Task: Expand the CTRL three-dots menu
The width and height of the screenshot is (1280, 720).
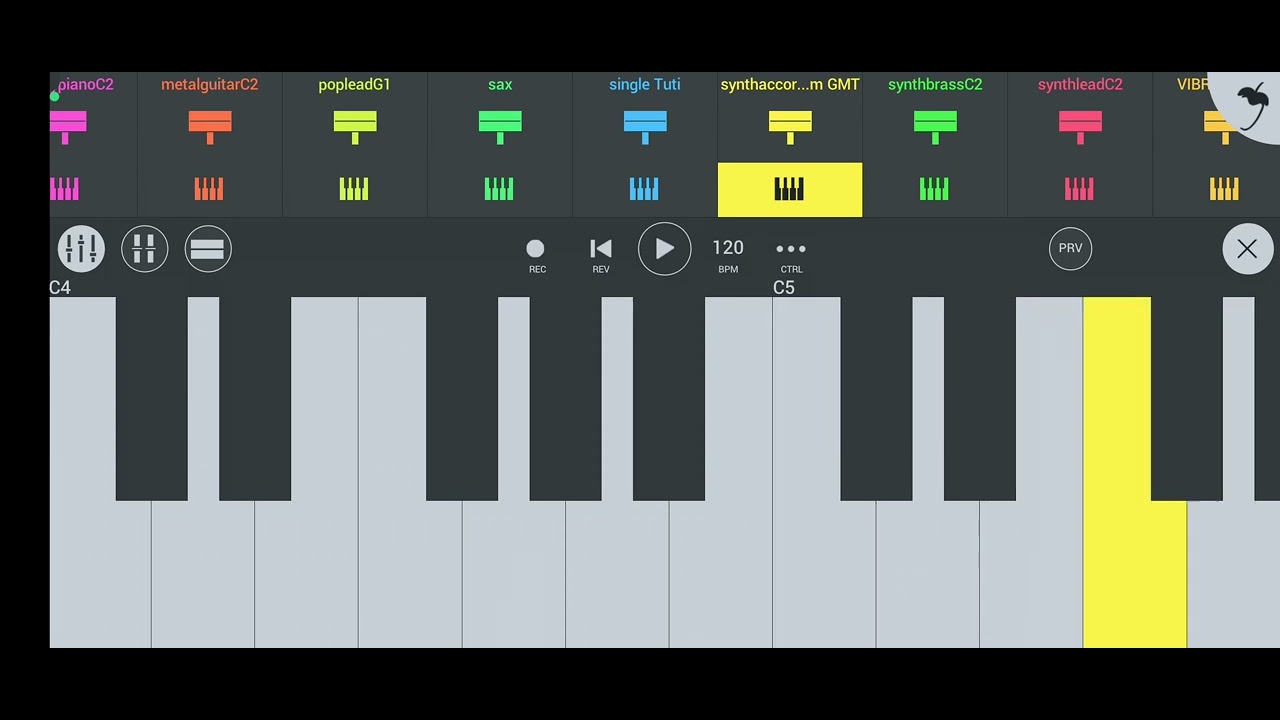Action: (x=791, y=255)
